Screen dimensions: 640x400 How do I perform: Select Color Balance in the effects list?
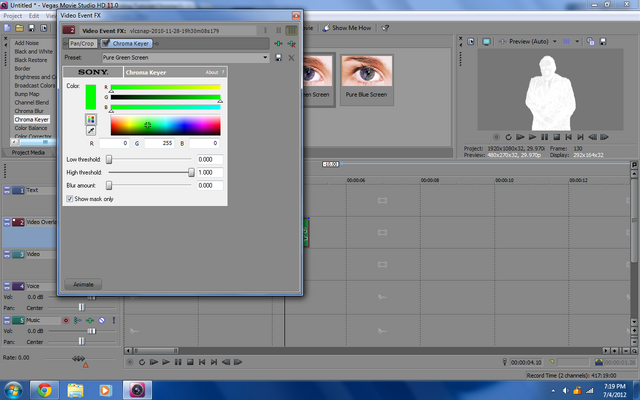point(31,128)
